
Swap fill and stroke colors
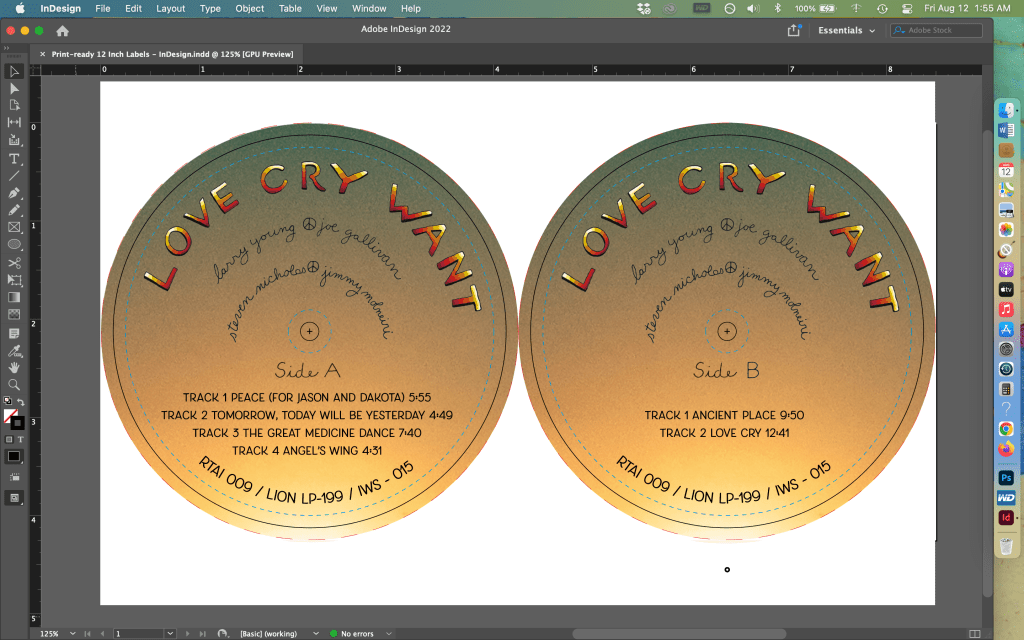point(21,403)
